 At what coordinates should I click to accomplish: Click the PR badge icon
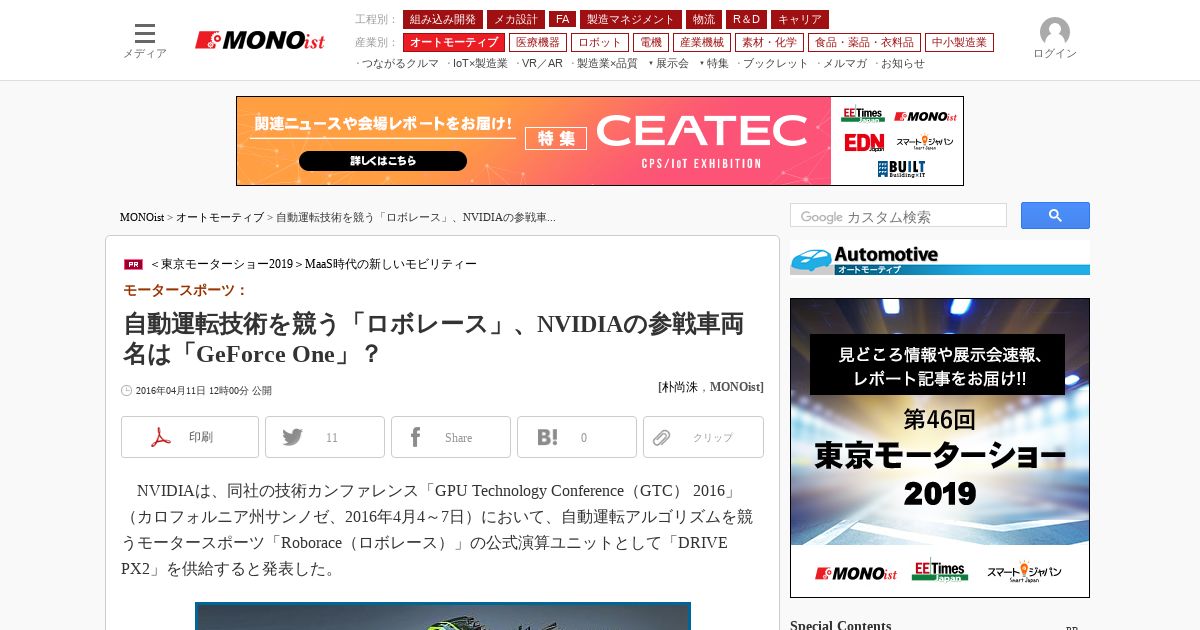133,264
